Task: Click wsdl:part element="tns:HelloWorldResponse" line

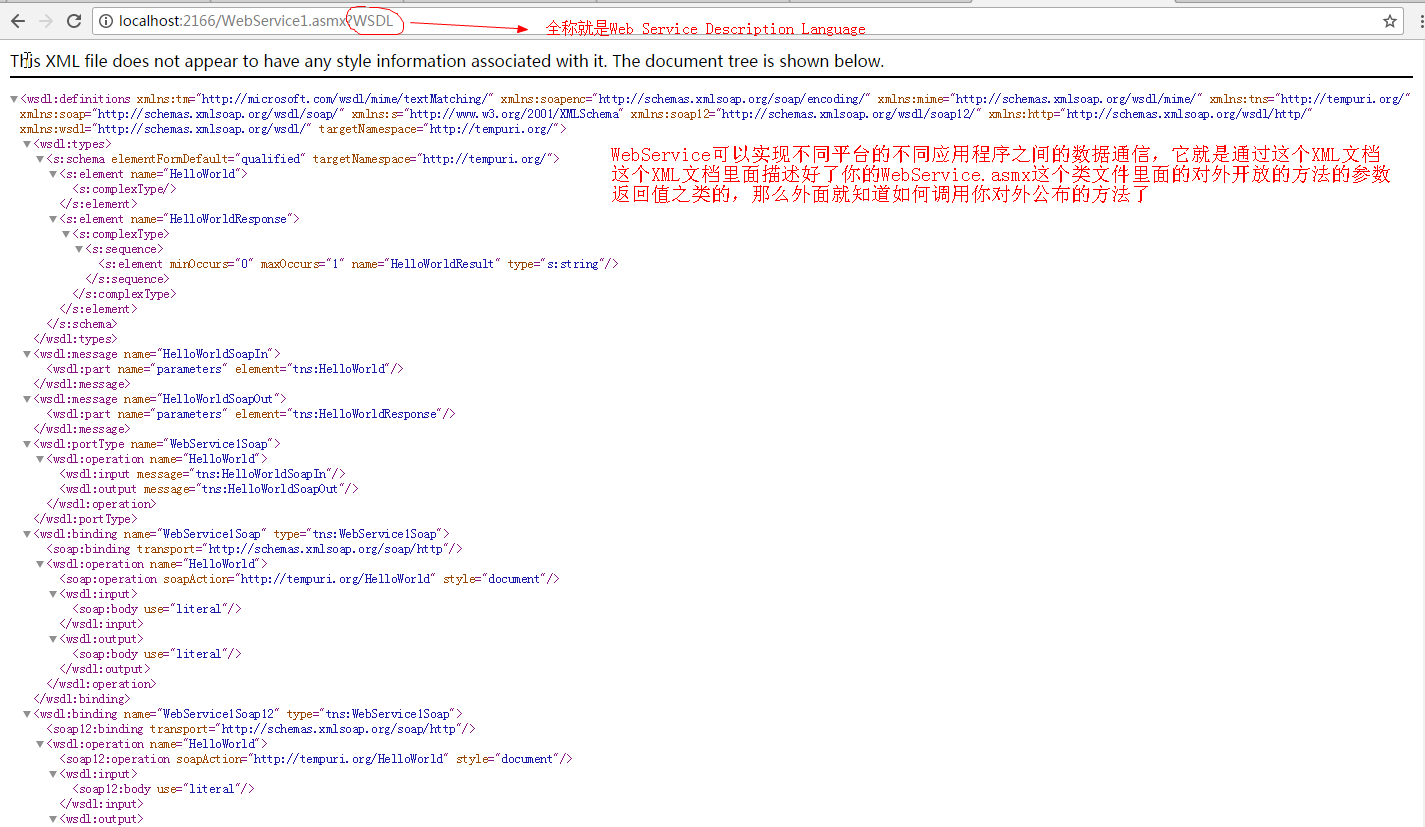Action: tap(251, 414)
